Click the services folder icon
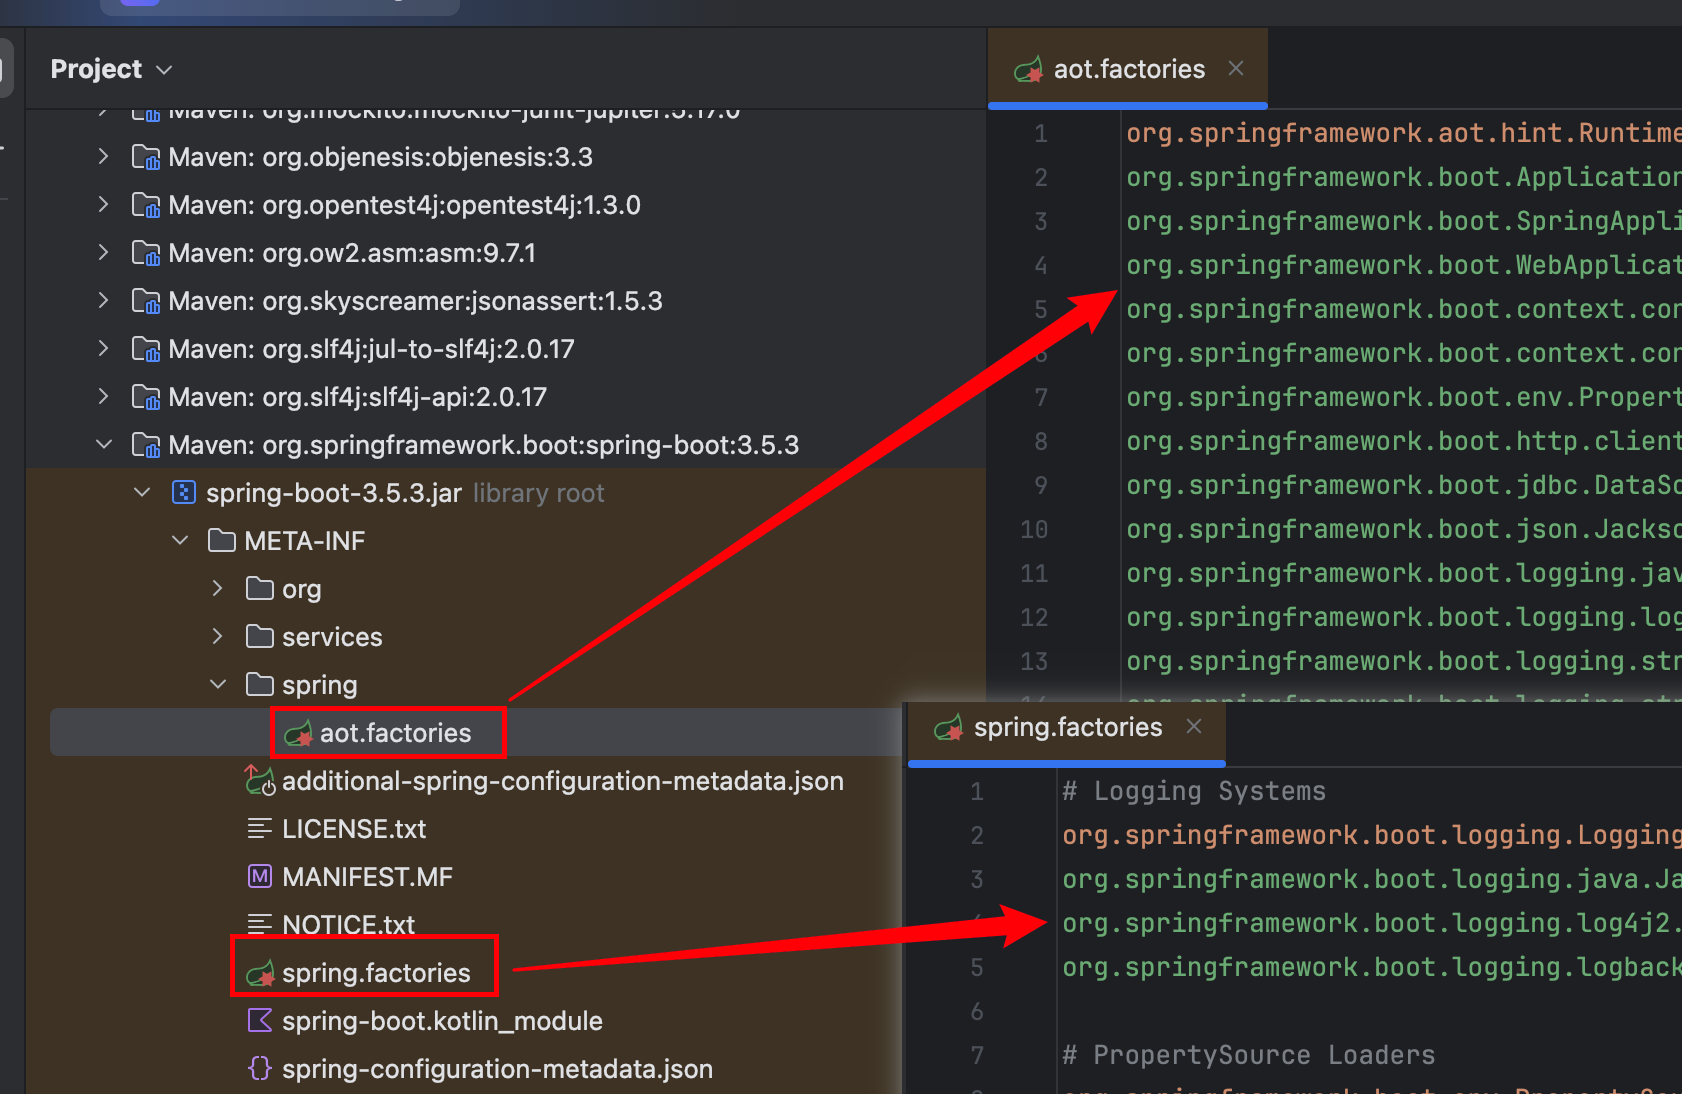The width and height of the screenshot is (1682, 1094). (x=260, y=637)
